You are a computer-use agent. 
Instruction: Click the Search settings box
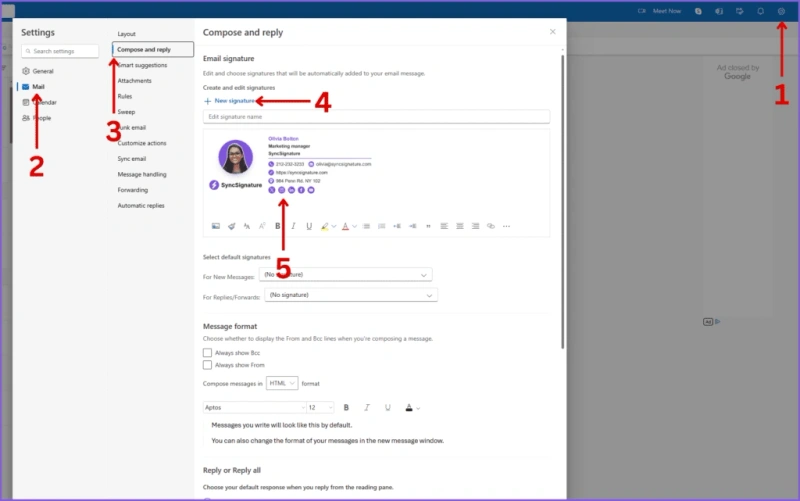(x=60, y=51)
